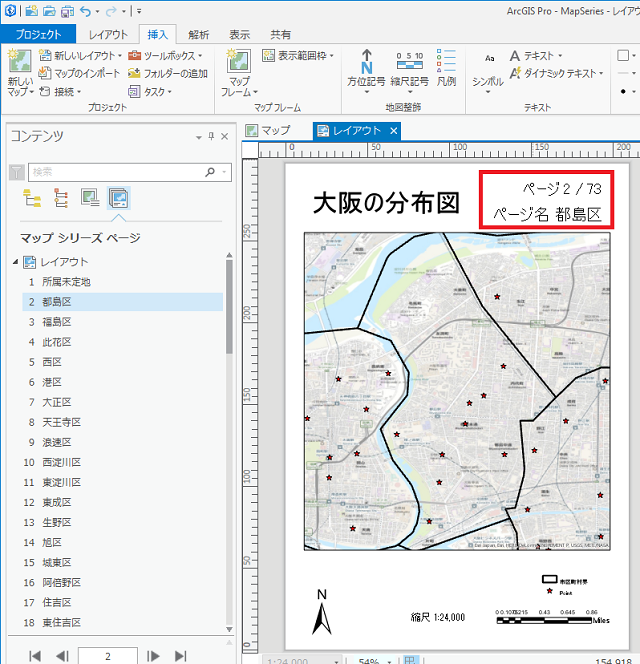Select page 6 港区
The height and width of the screenshot is (664, 640).
coord(122,382)
